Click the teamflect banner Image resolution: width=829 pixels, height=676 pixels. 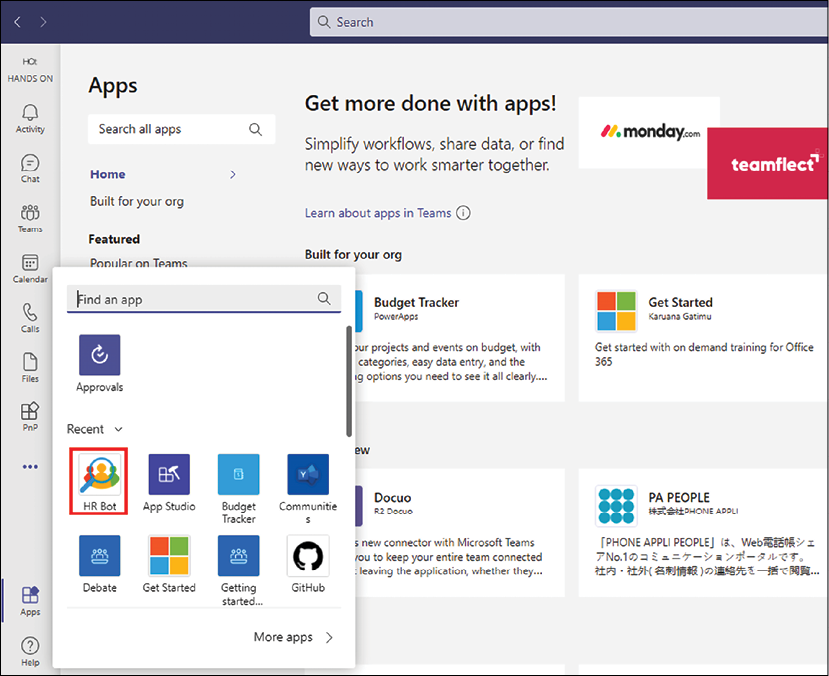point(768,163)
